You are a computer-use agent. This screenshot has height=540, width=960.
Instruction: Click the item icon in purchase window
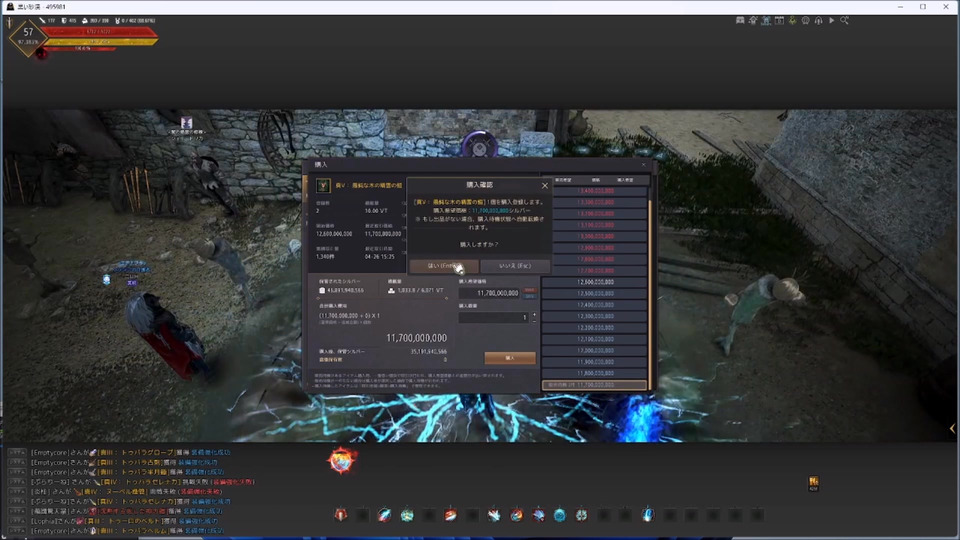point(323,185)
